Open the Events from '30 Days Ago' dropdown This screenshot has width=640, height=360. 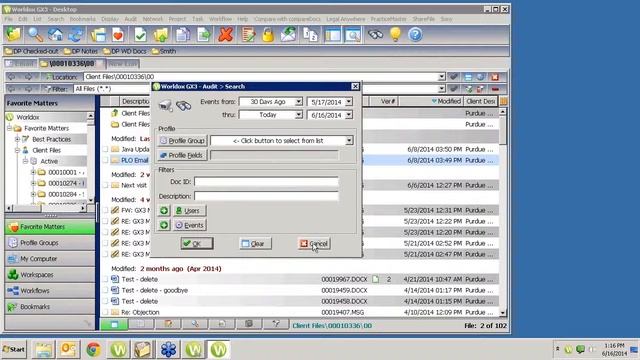(299, 102)
